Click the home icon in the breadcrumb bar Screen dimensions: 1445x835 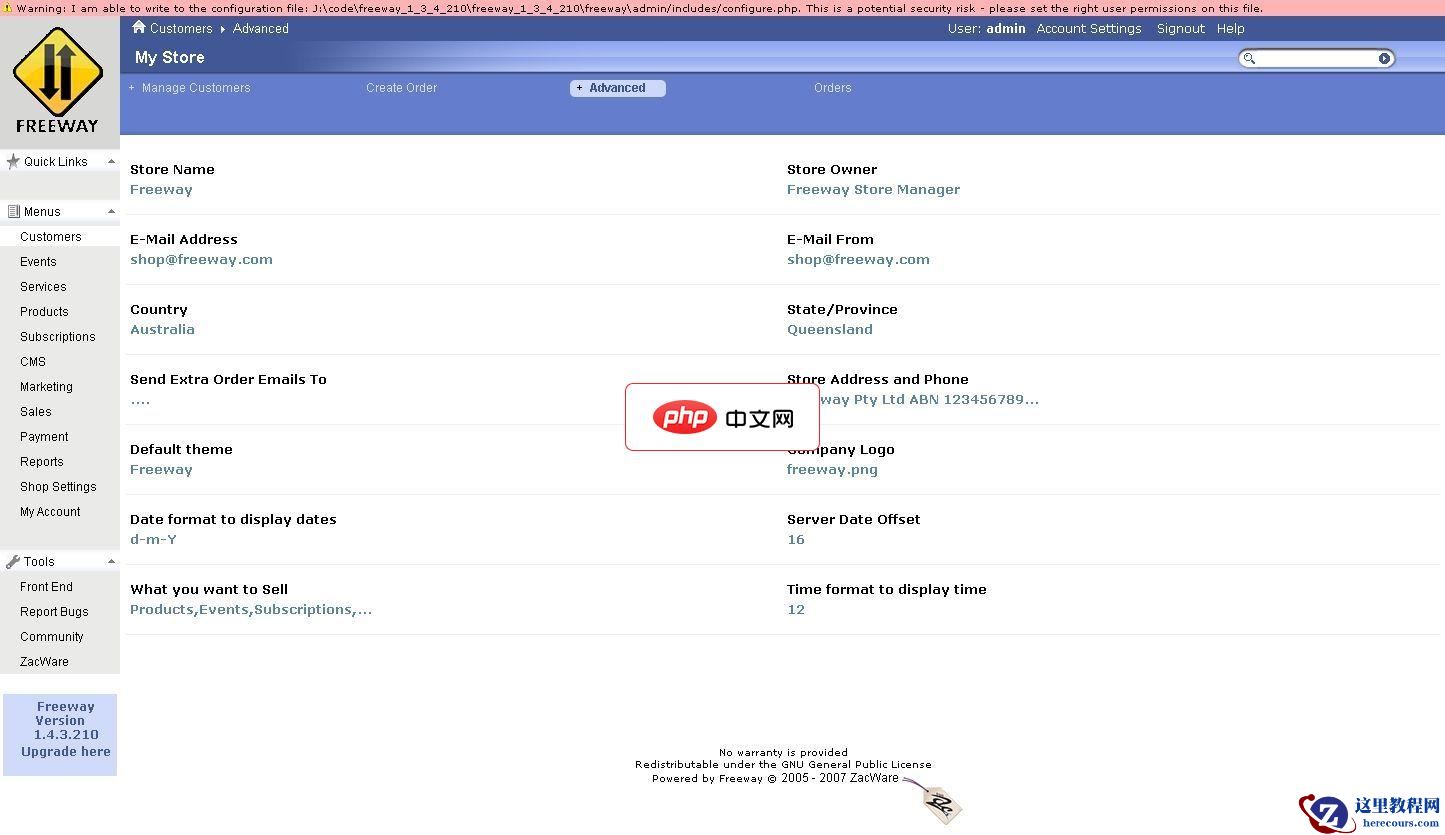click(138, 28)
